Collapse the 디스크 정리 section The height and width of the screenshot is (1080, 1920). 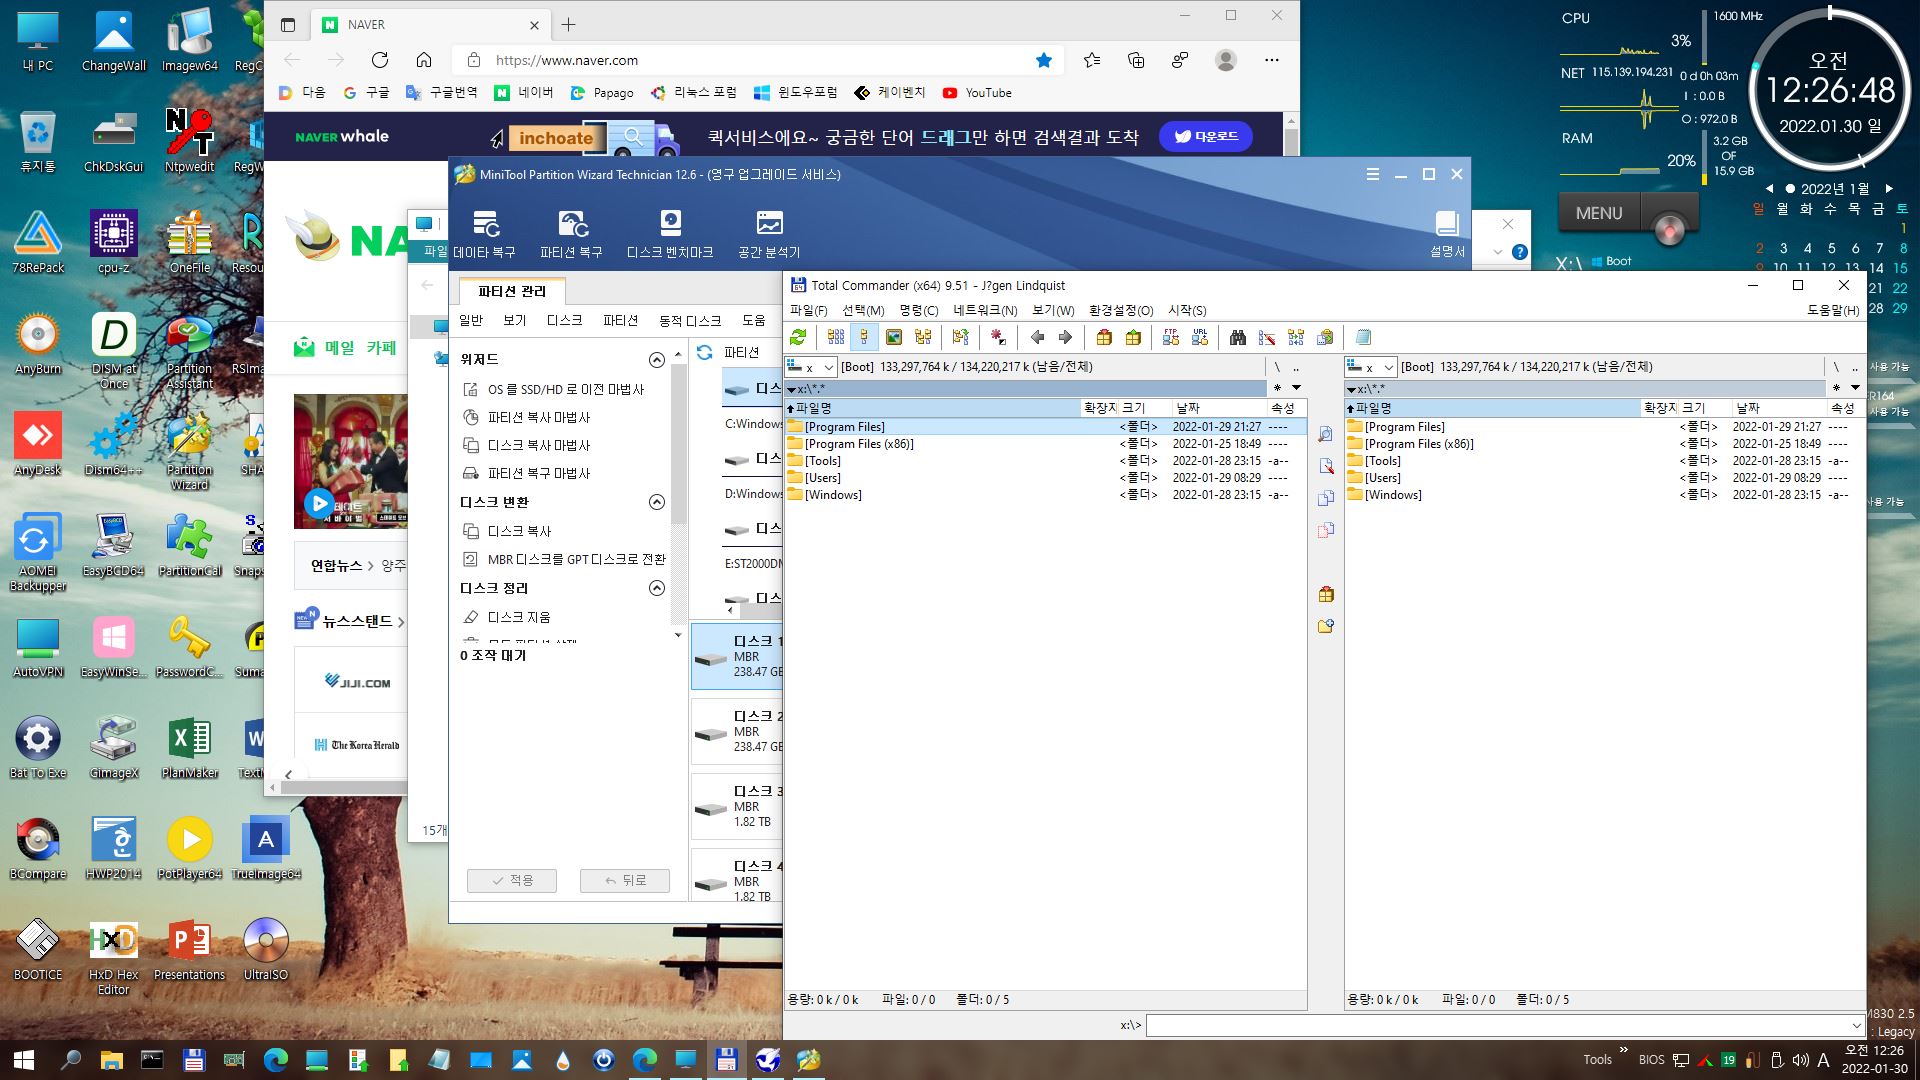coord(657,588)
